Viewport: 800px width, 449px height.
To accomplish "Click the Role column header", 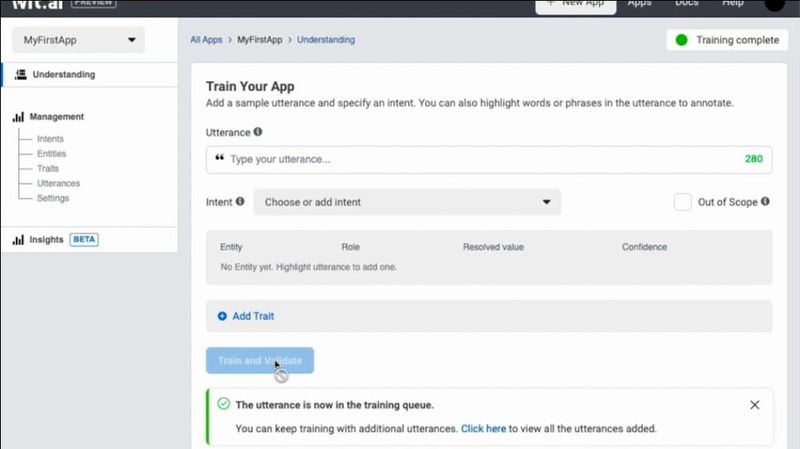I will [351, 247].
